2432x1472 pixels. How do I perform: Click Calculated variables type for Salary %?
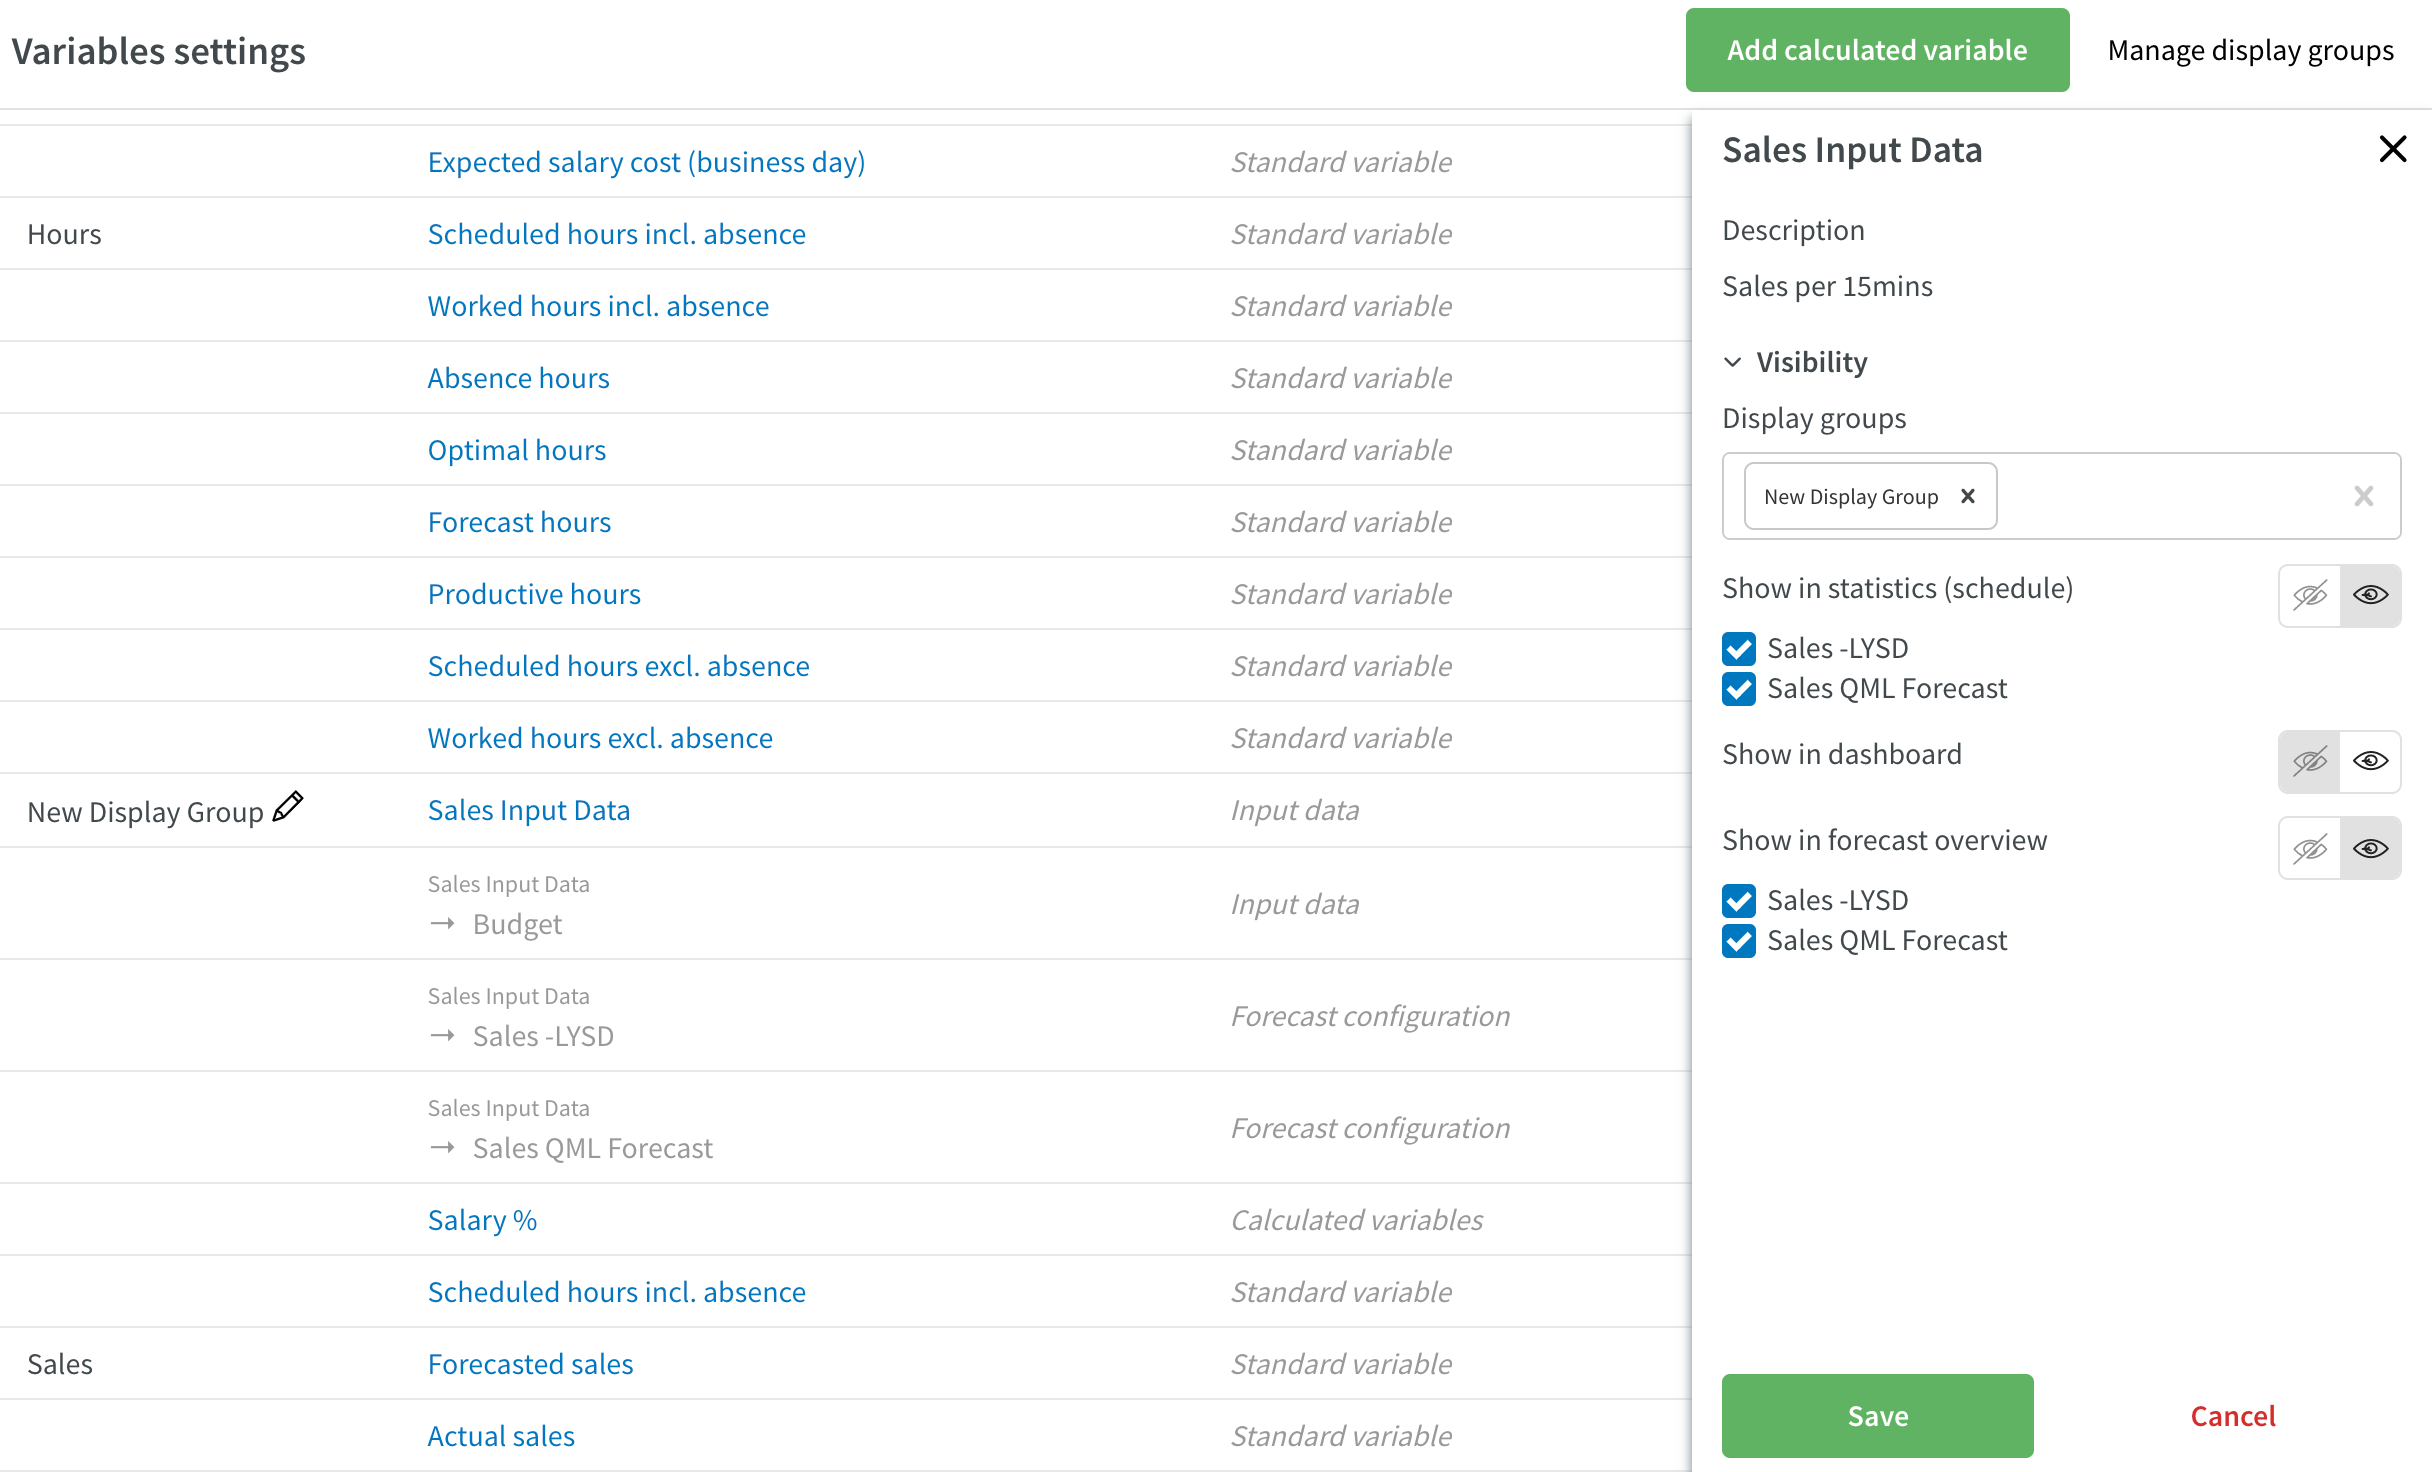(x=1356, y=1220)
